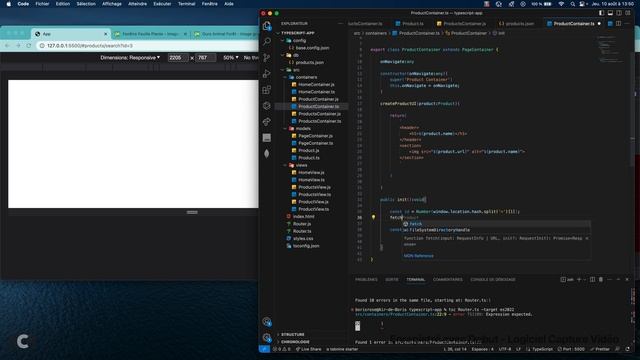Click the add new terminal plus icon

point(579,280)
